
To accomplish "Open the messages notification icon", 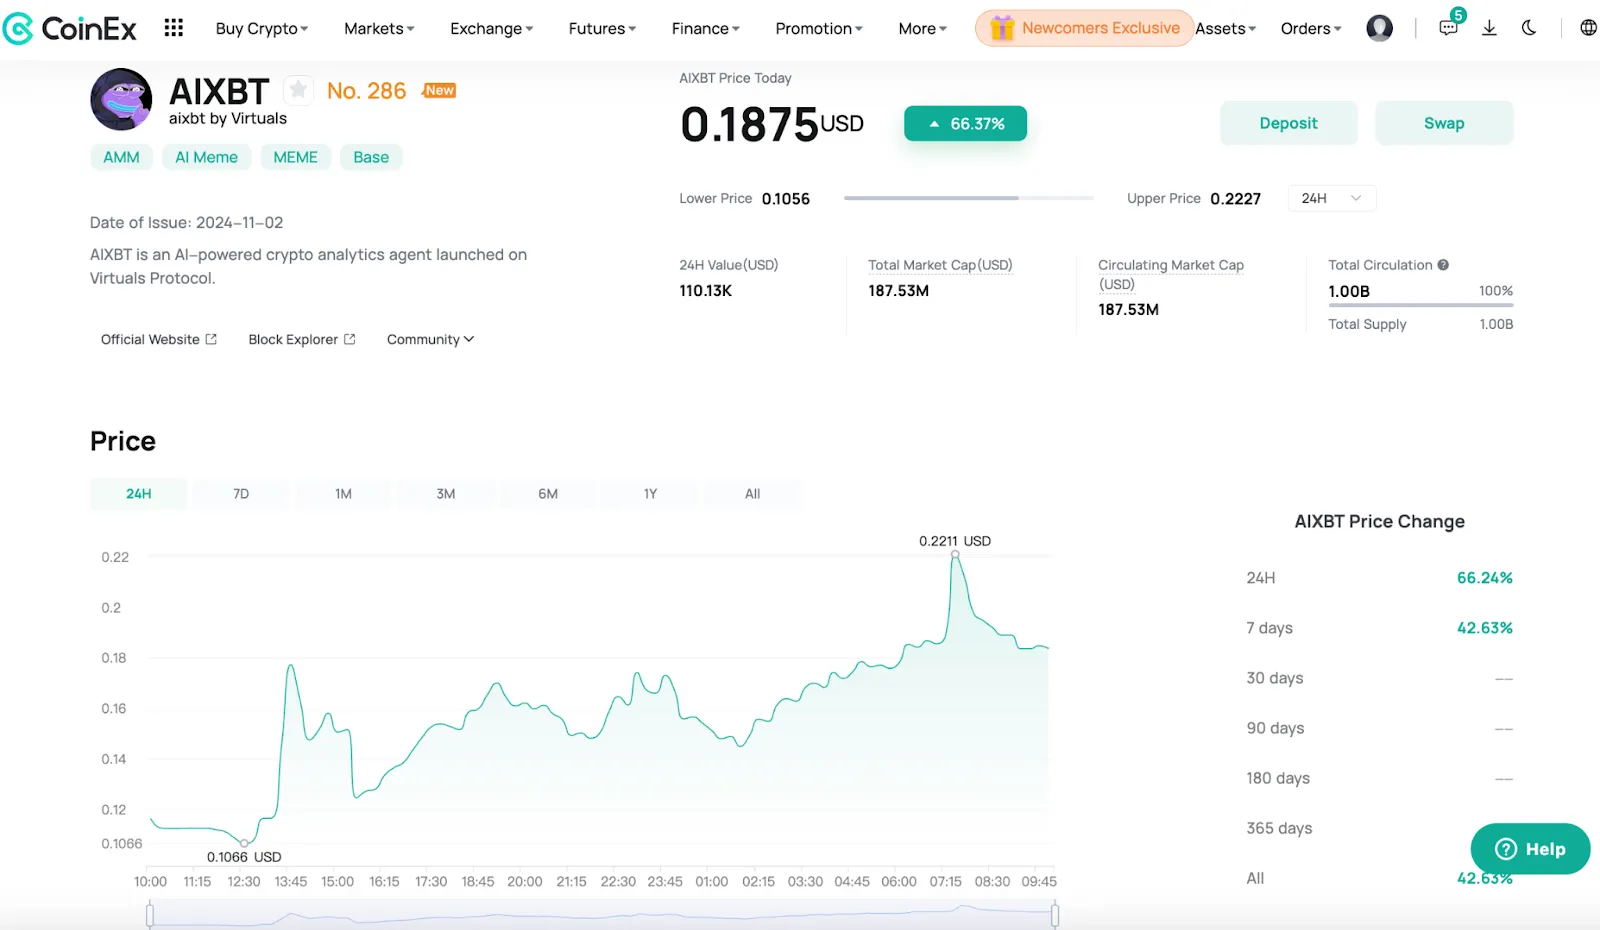I will tap(1448, 28).
